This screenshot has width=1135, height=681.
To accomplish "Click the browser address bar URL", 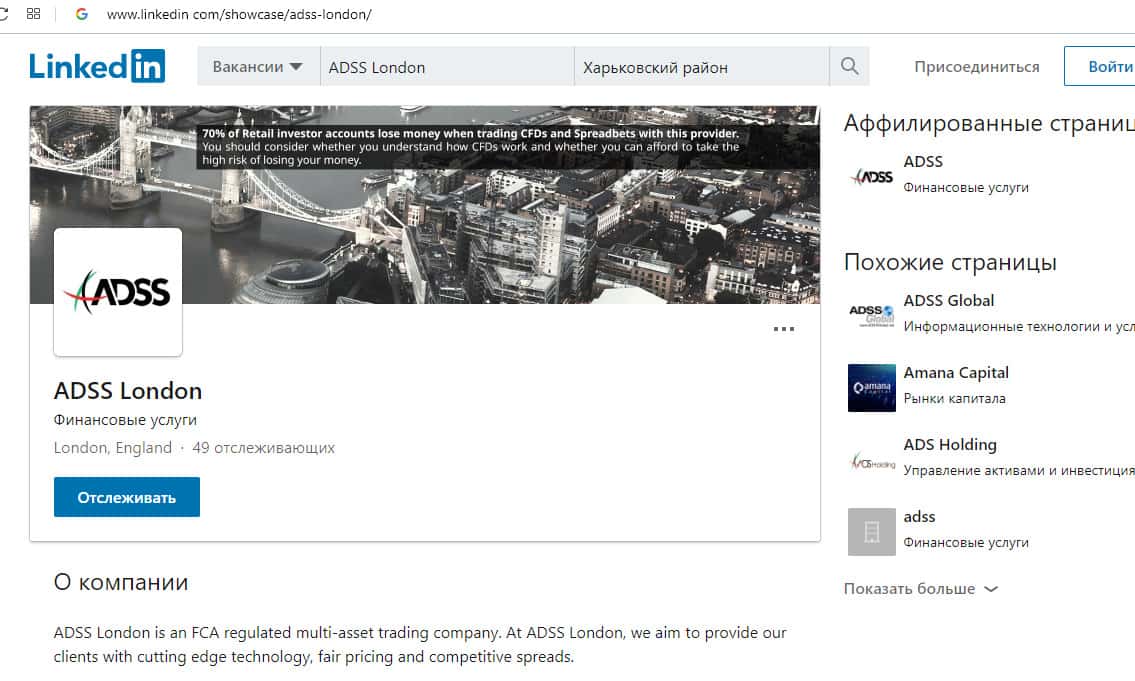I will point(239,14).
